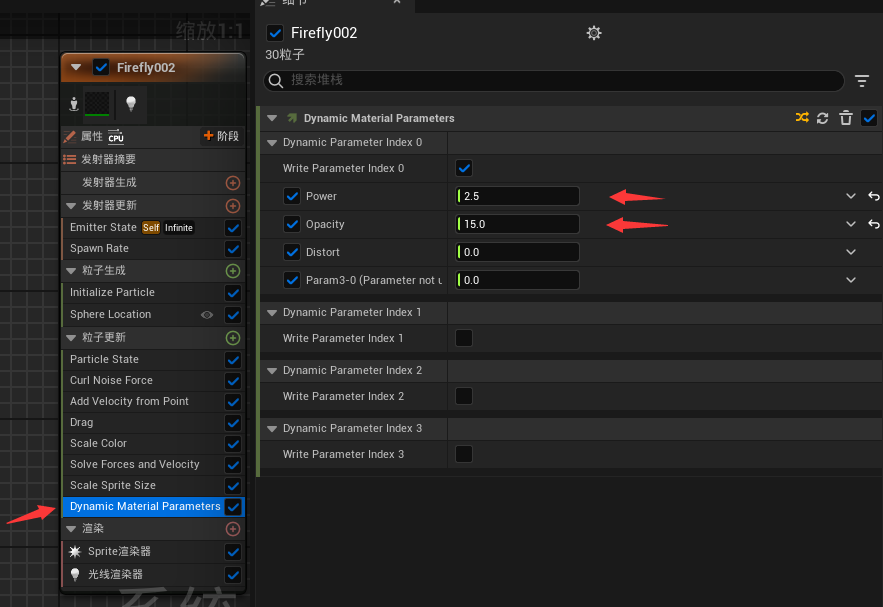Collapse Dynamic Parameter Index 2
The image size is (883, 607).
(x=272, y=371)
